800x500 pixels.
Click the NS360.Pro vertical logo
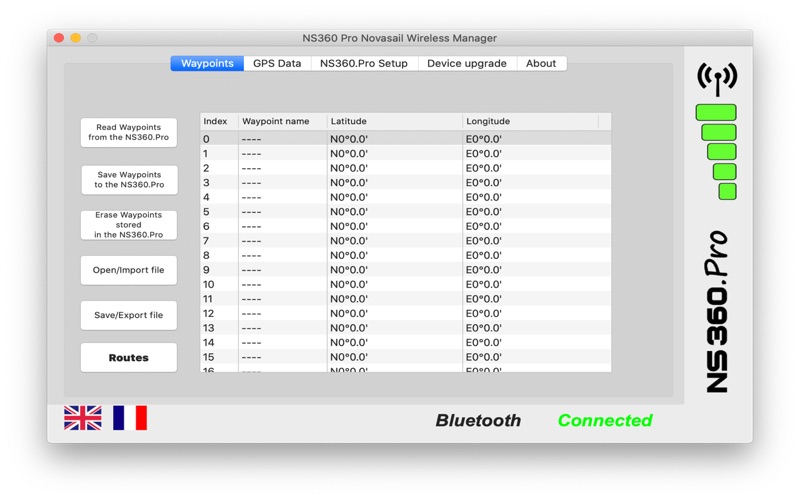(x=717, y=312)
